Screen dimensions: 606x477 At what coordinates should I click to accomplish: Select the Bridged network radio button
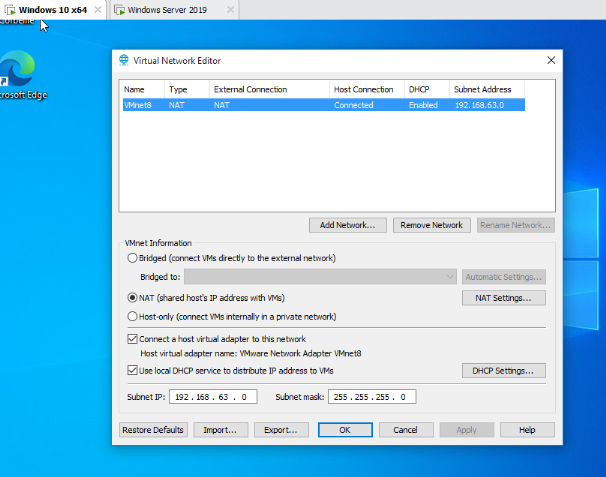click(x=133, y=258)
